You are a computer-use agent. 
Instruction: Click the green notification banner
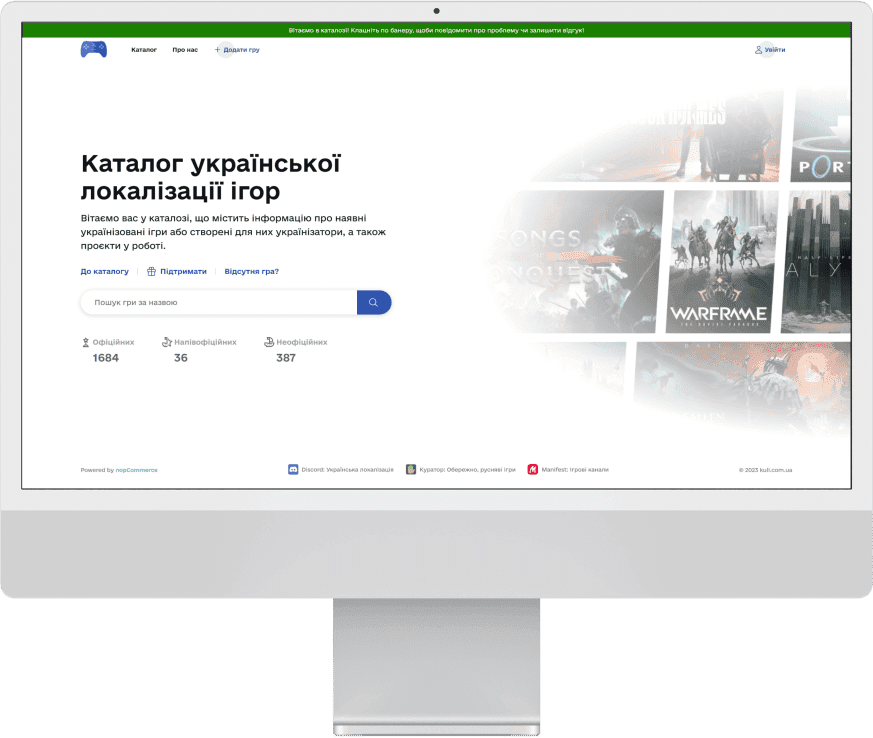[436, 29]
